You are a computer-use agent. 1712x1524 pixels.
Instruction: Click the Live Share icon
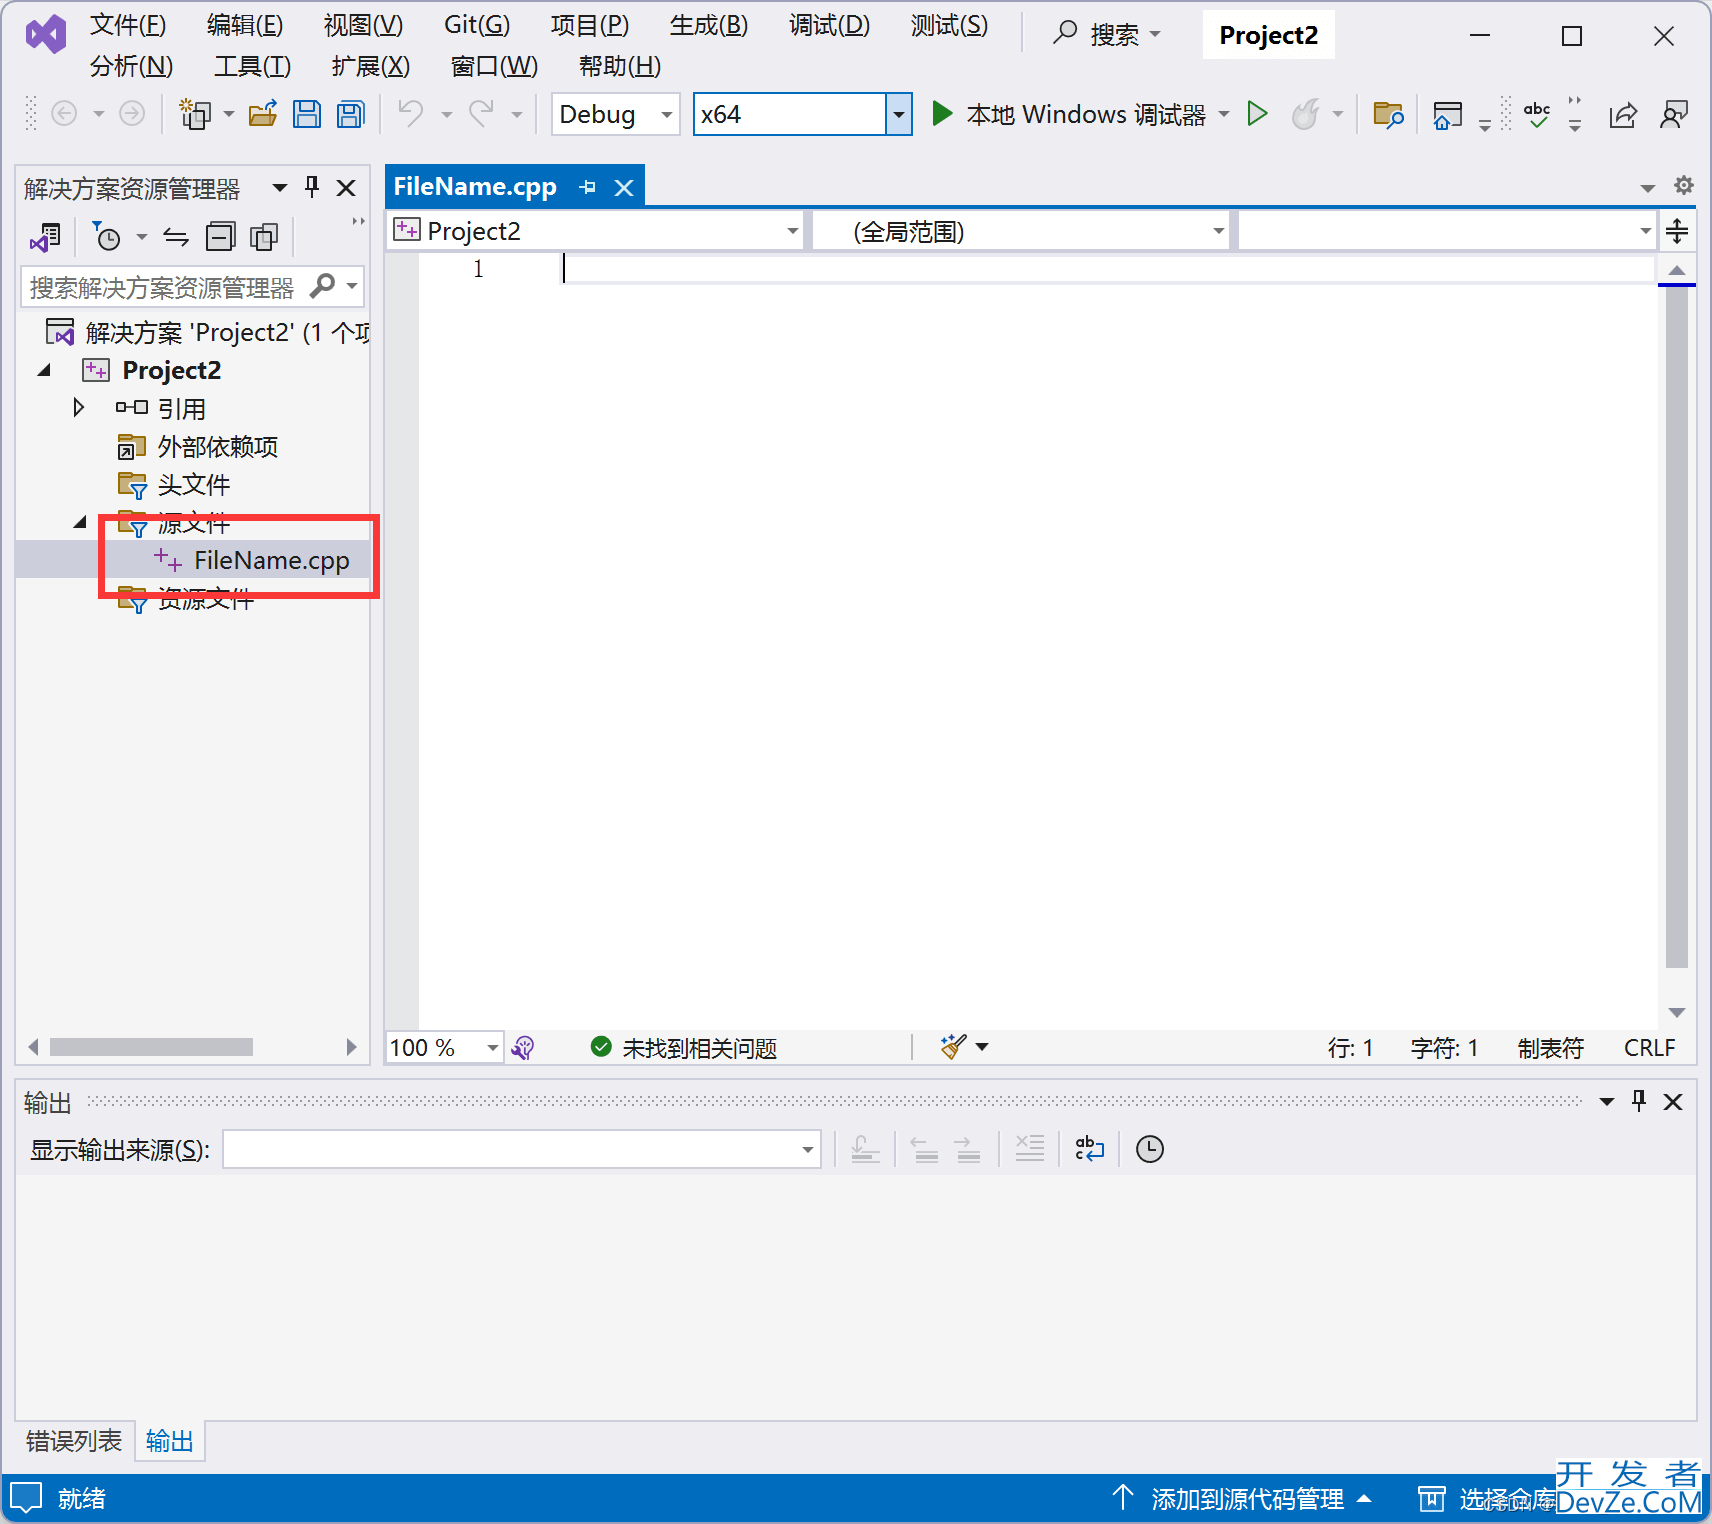(1623, 114)
